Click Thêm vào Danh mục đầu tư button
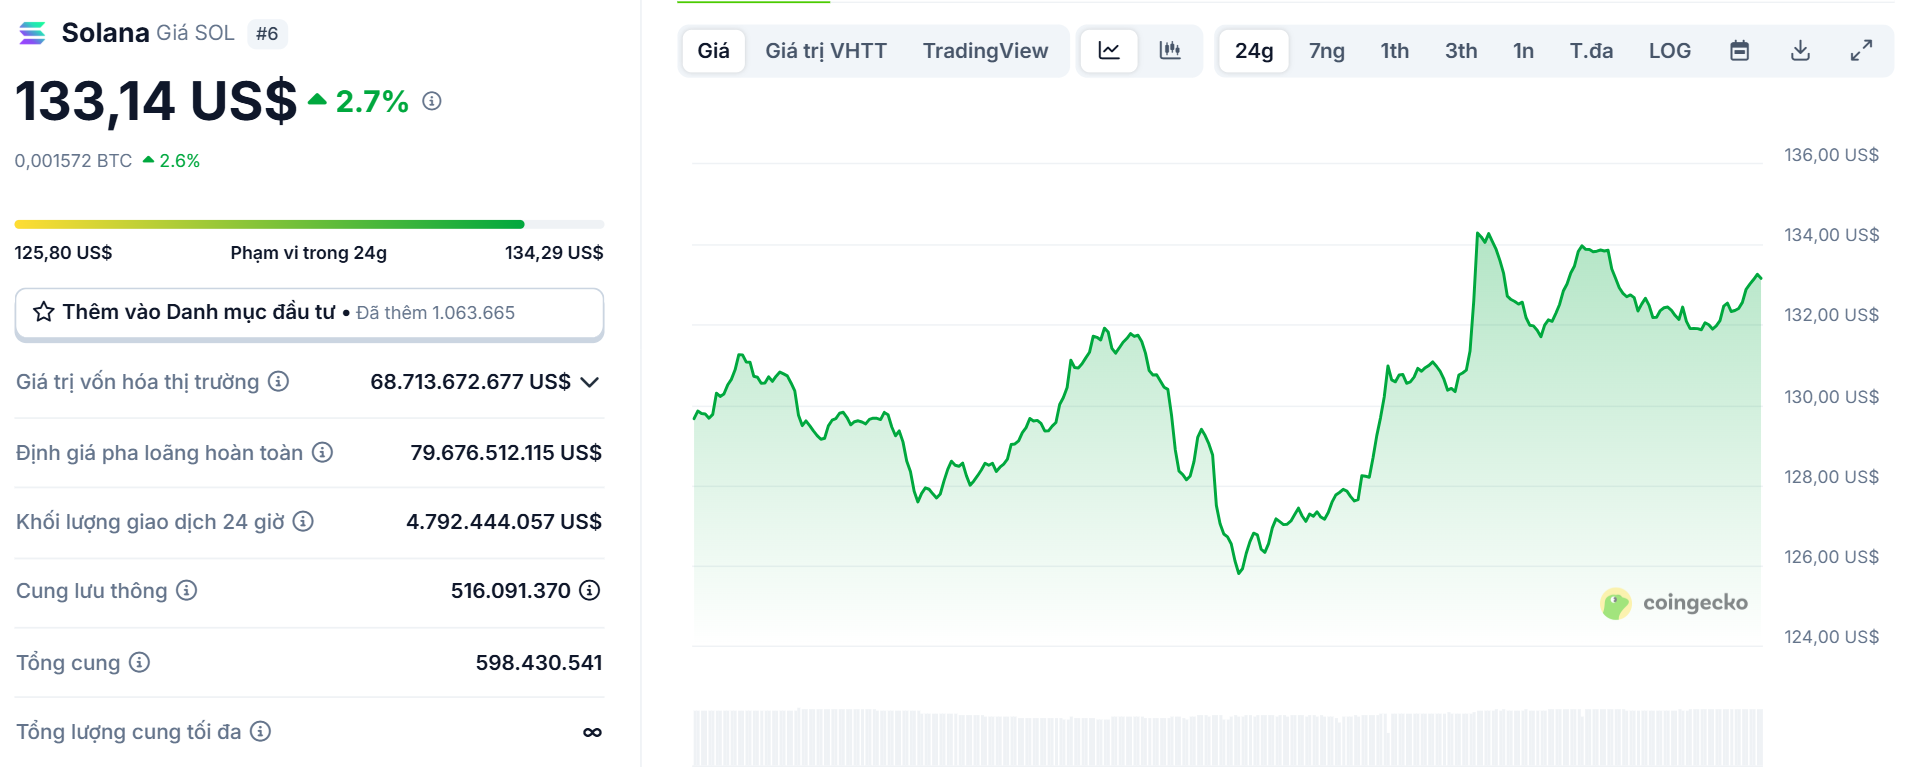Screen dimensions: 1911x767 (309, 313)
